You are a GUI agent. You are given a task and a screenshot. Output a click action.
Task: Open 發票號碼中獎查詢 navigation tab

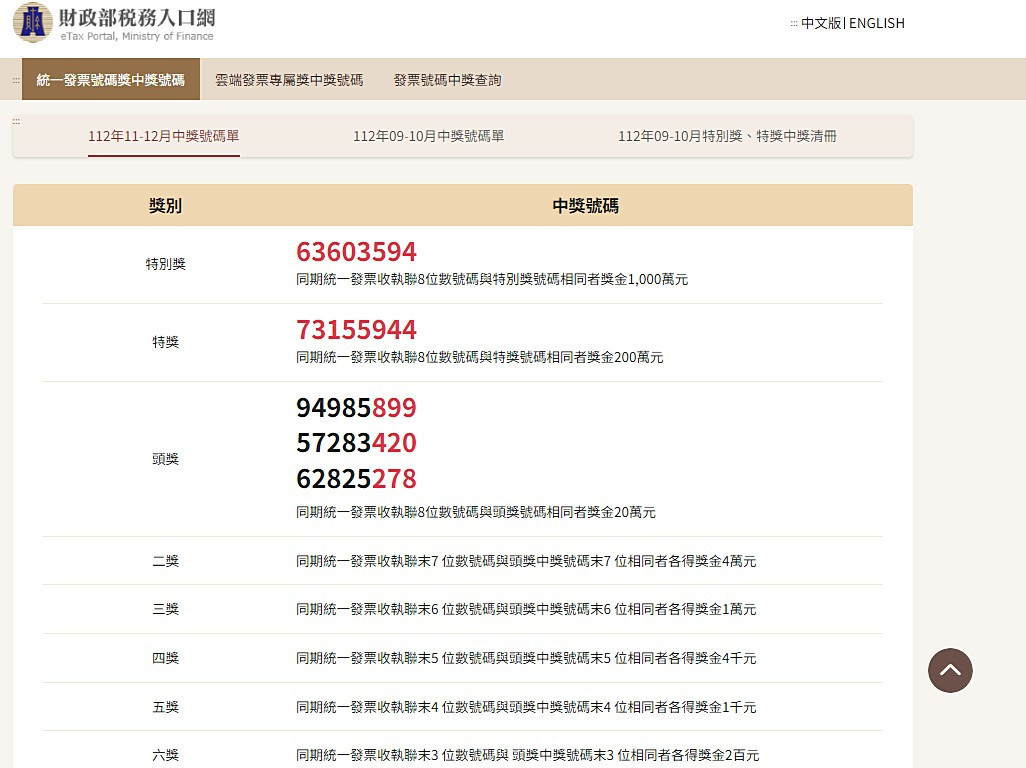[x=448, y=80]
